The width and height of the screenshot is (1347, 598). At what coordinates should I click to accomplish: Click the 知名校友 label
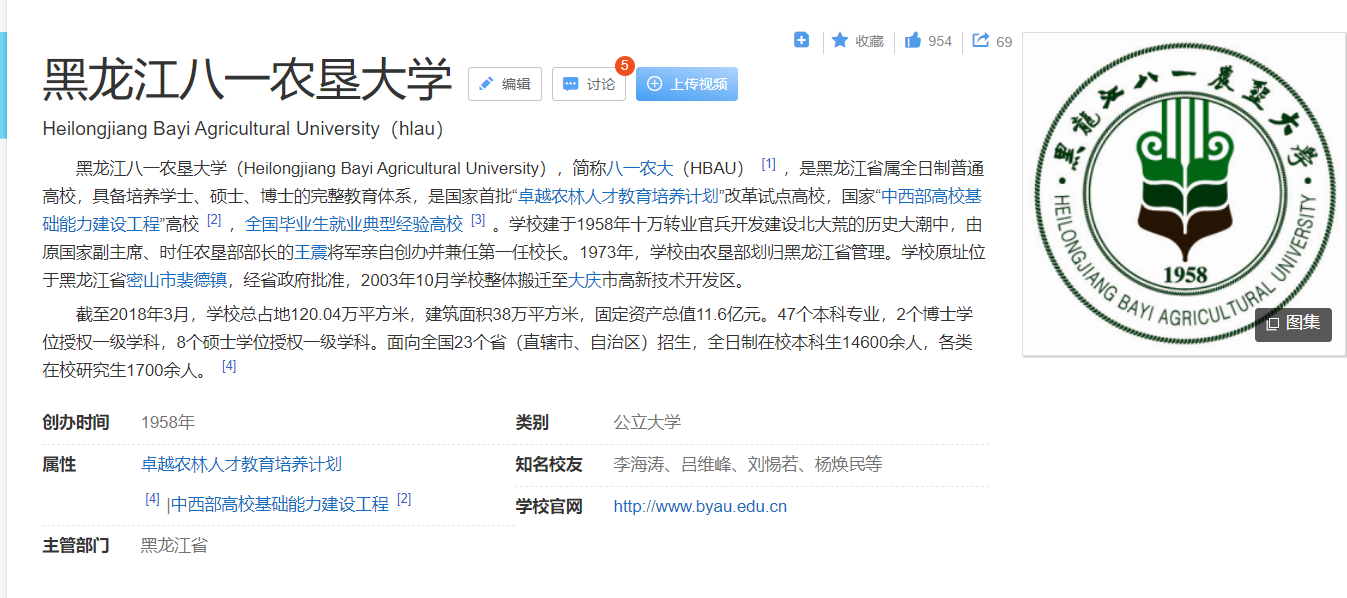[x=549, y=464]
